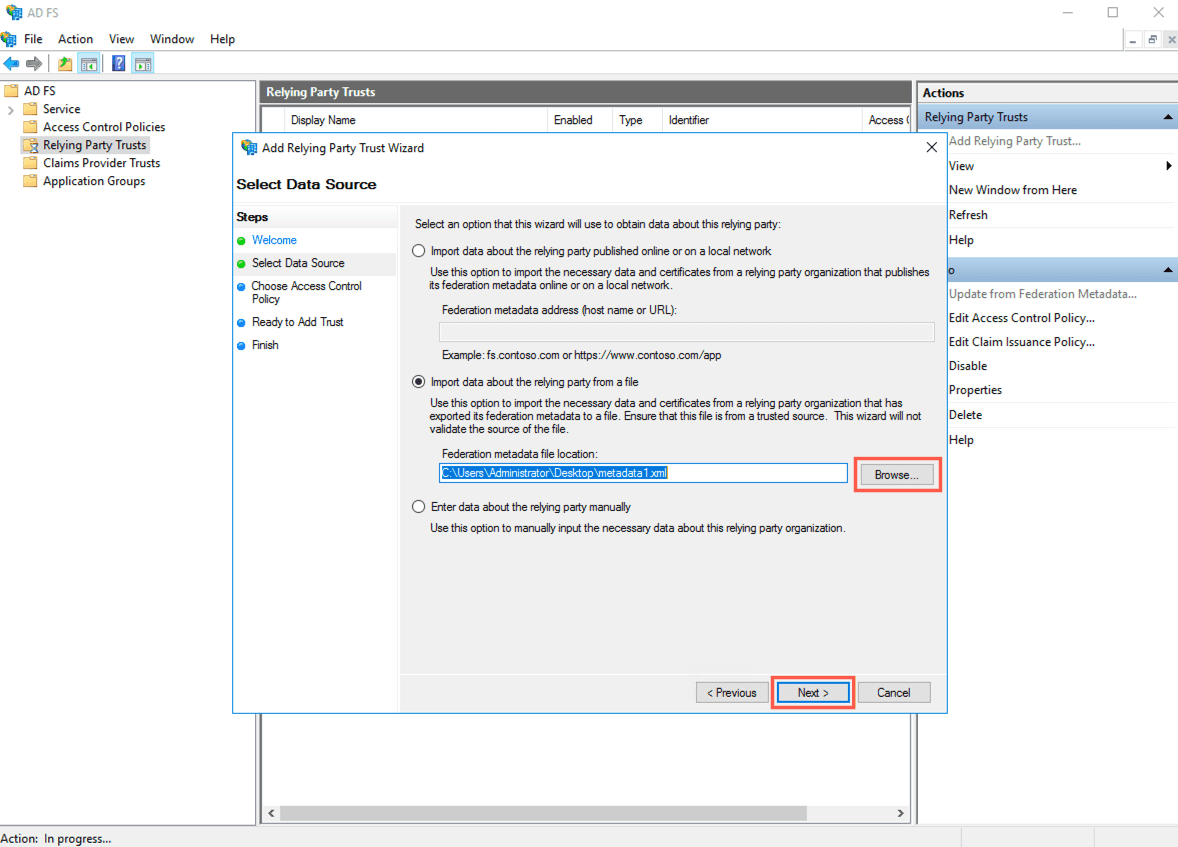Screen dimensions: 1178x847
Task: Click the blue Back arrow toolbar icon
Action: [11, 64]
